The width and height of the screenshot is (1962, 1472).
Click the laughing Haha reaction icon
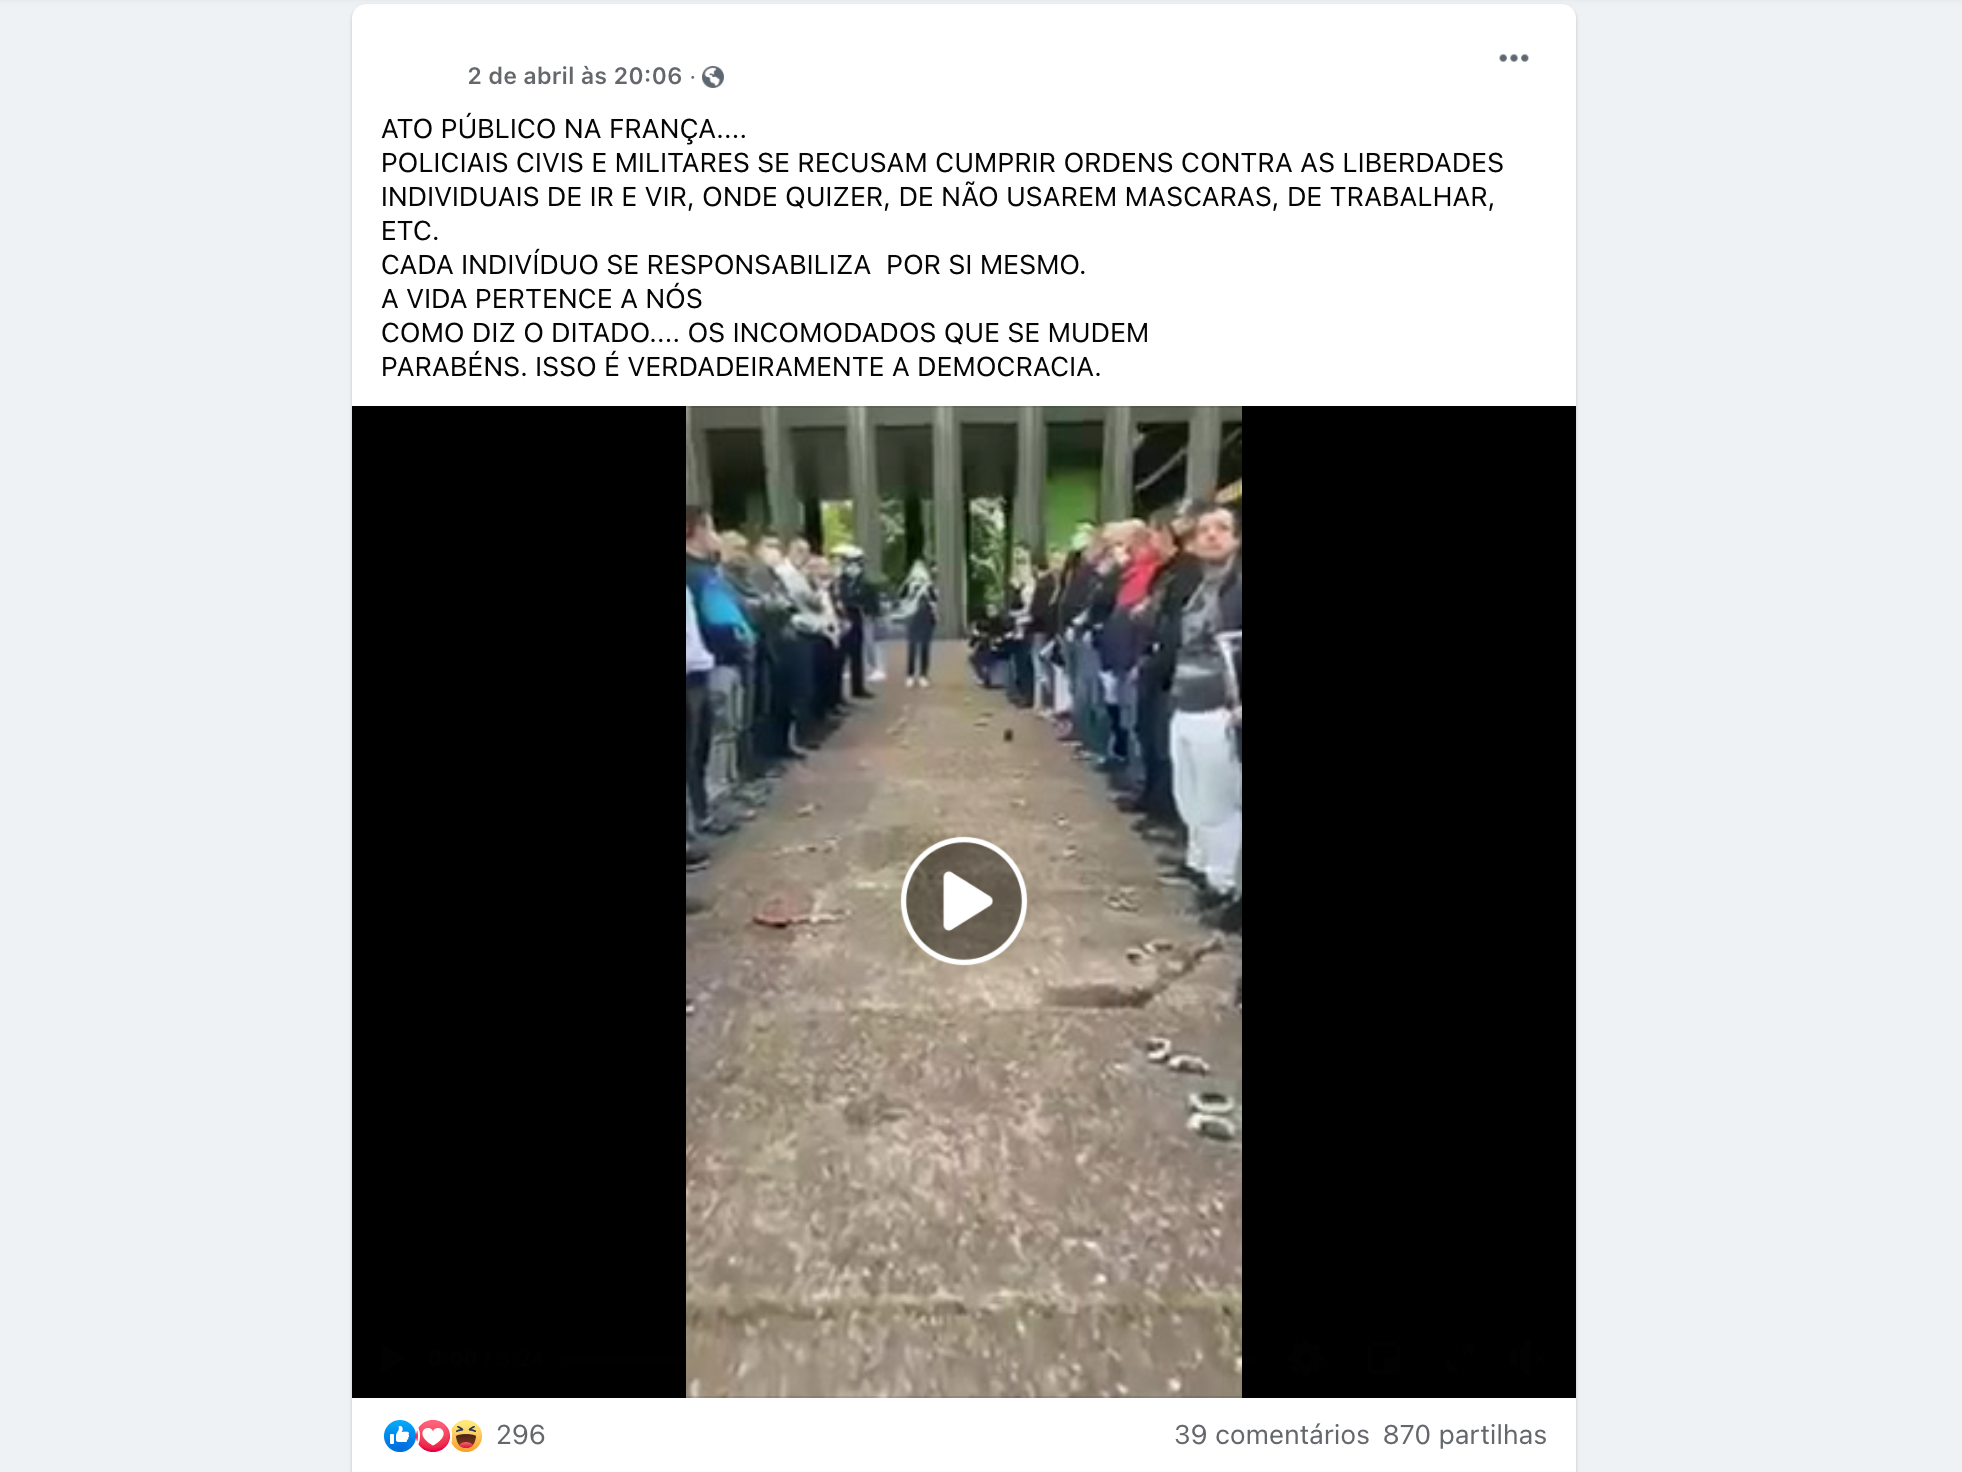click(x=466, y=1436)
